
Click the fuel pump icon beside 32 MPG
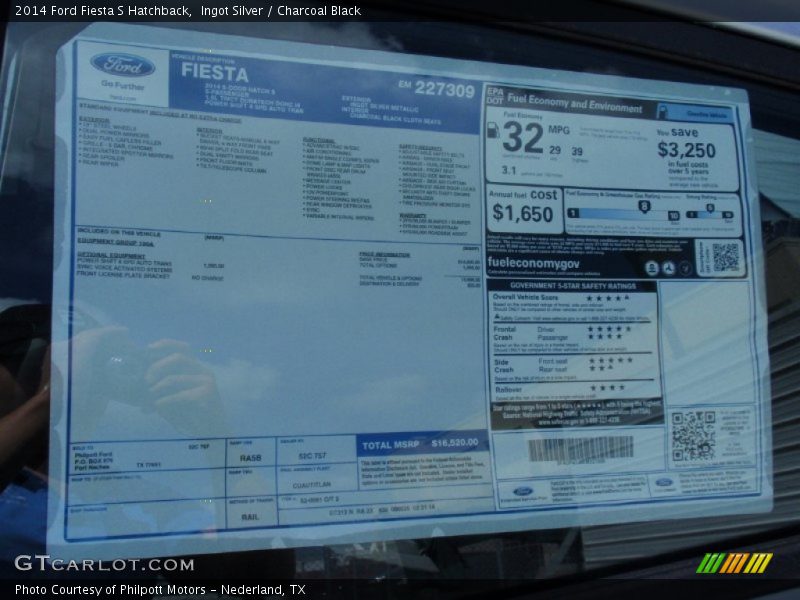coord(493,131)
